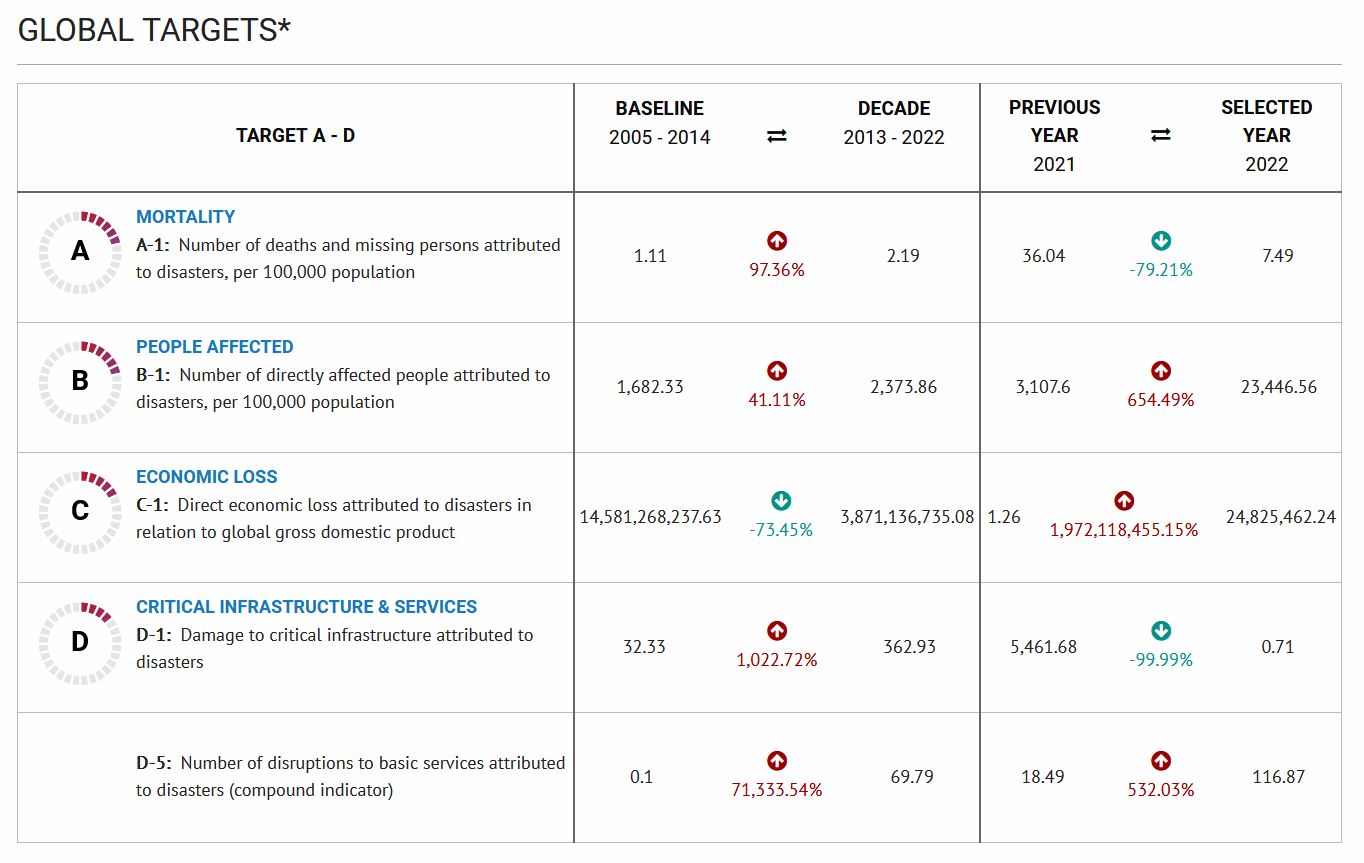Open the PEOPLE AFFECTED link
The image size is (1364, 863).
click(215, 347)
